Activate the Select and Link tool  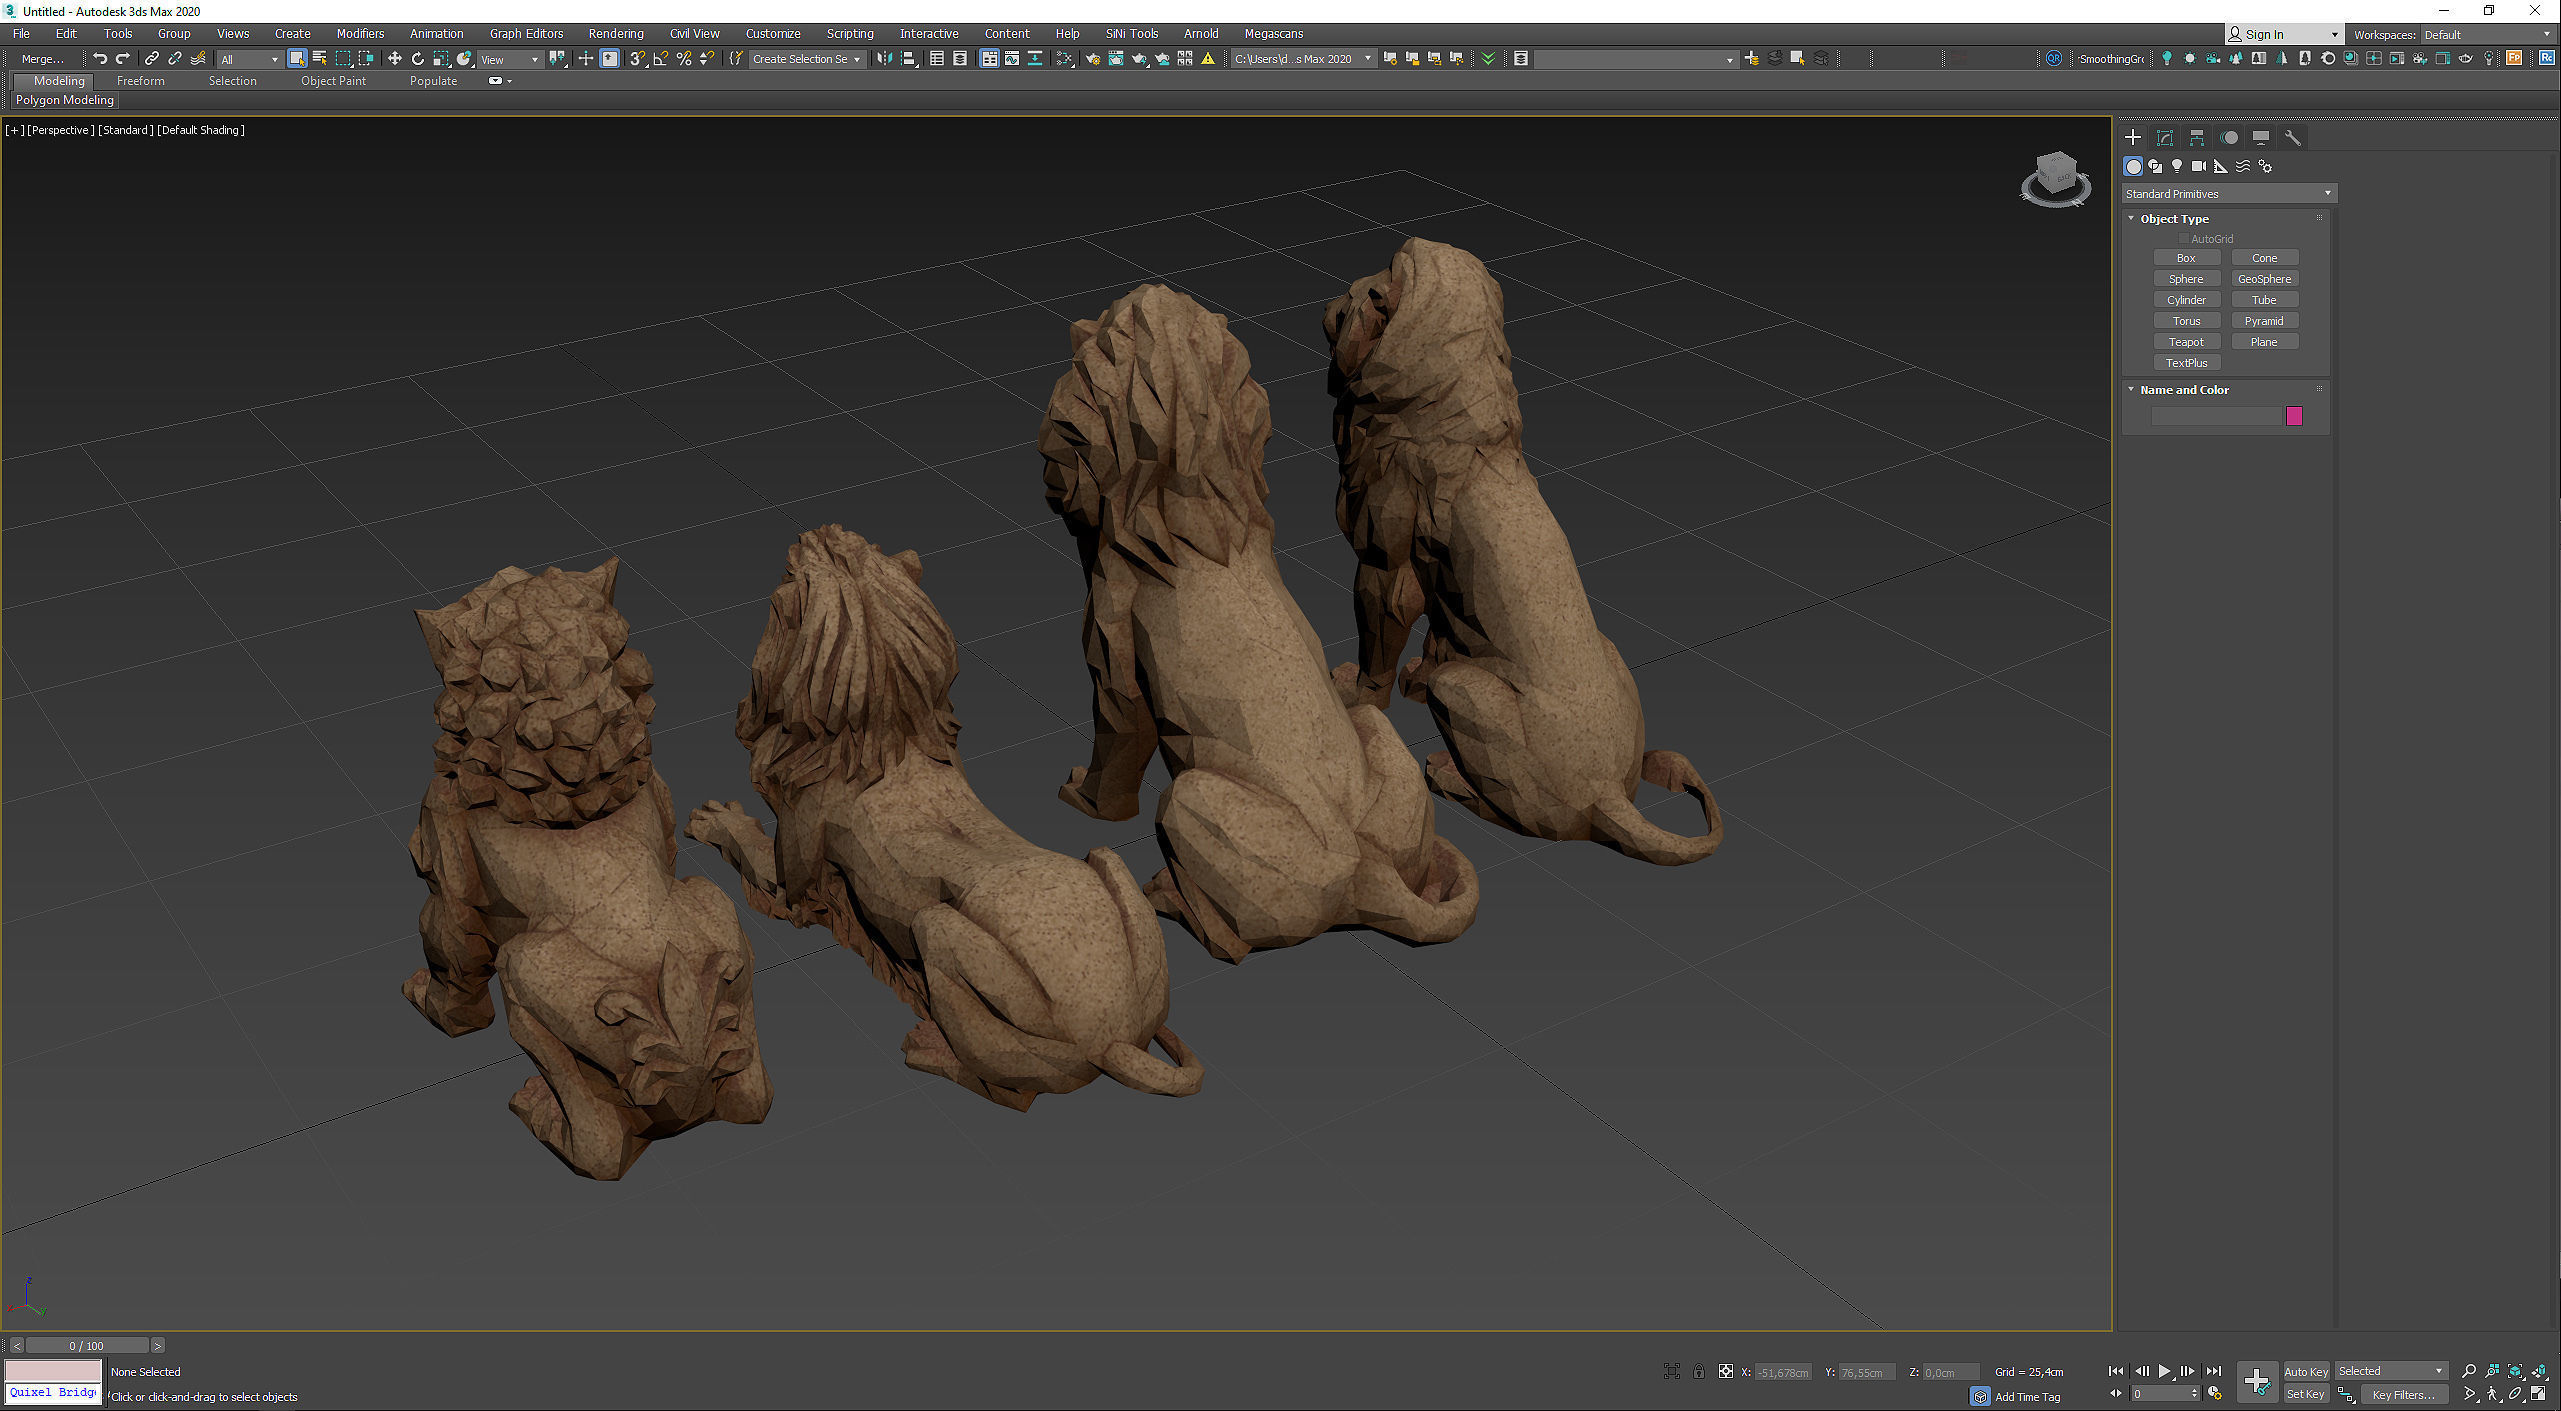point(152,59)
